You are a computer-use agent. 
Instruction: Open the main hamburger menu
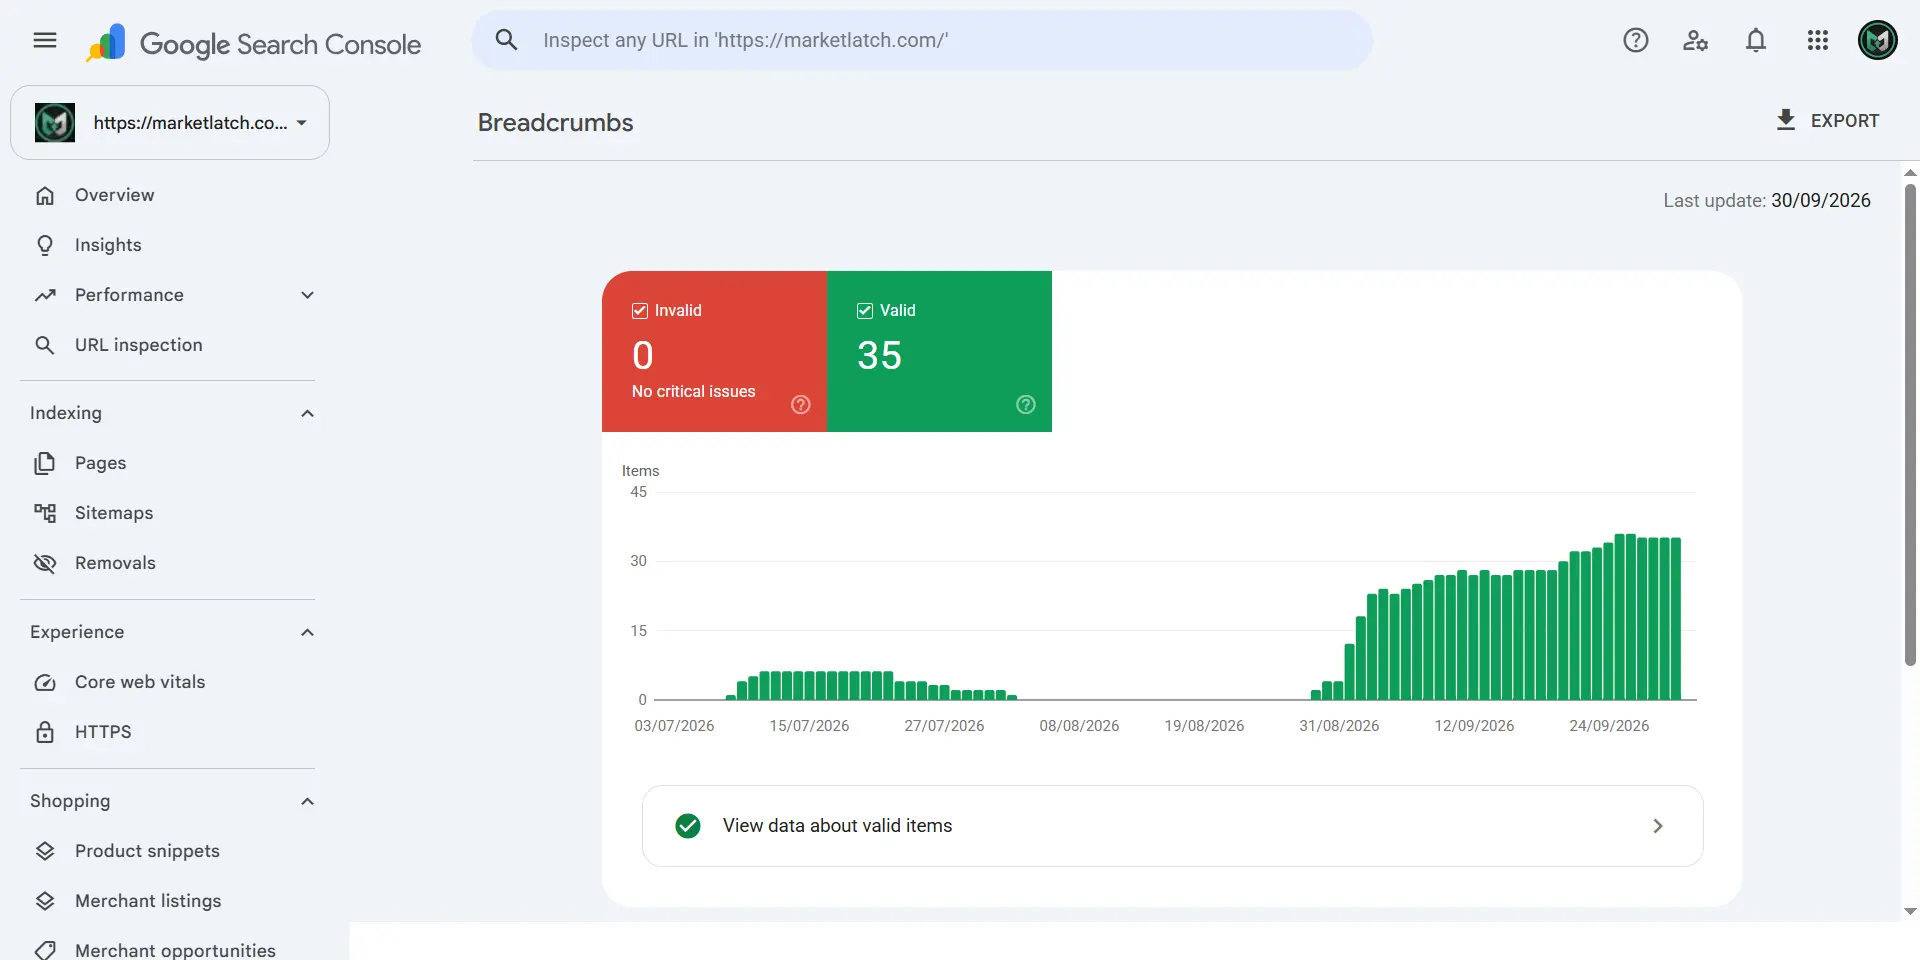45,40
